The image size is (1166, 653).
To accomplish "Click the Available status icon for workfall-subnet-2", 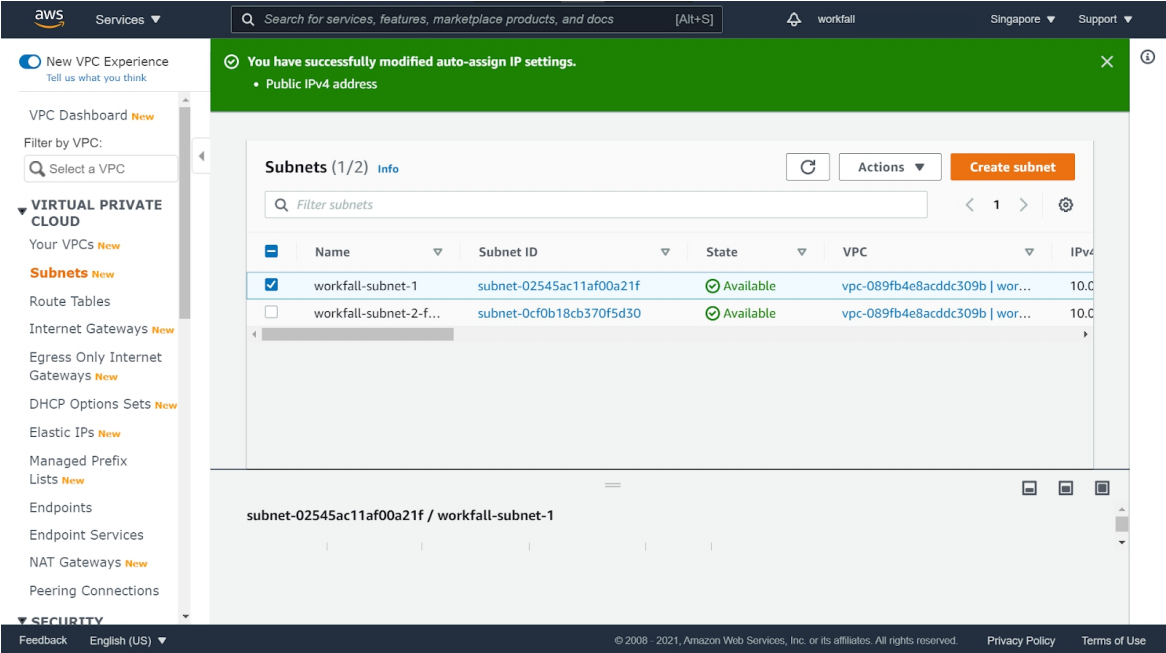I will (x=712, y=314).
